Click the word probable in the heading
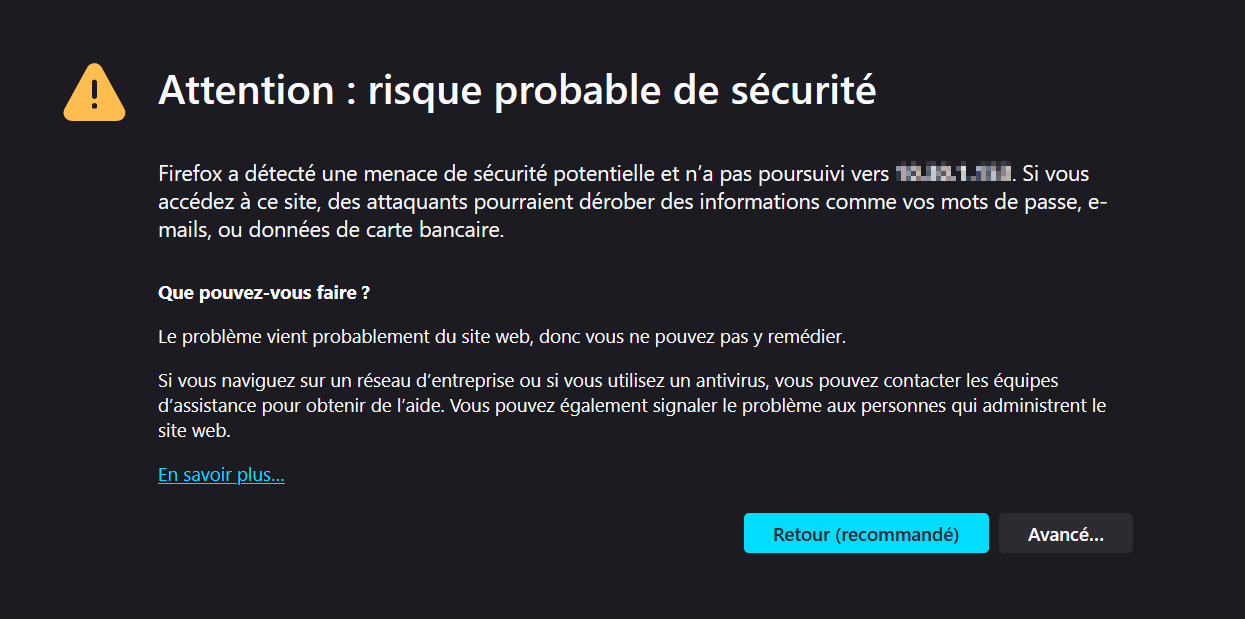The image size is (1245, 619). tap(569, 90)
